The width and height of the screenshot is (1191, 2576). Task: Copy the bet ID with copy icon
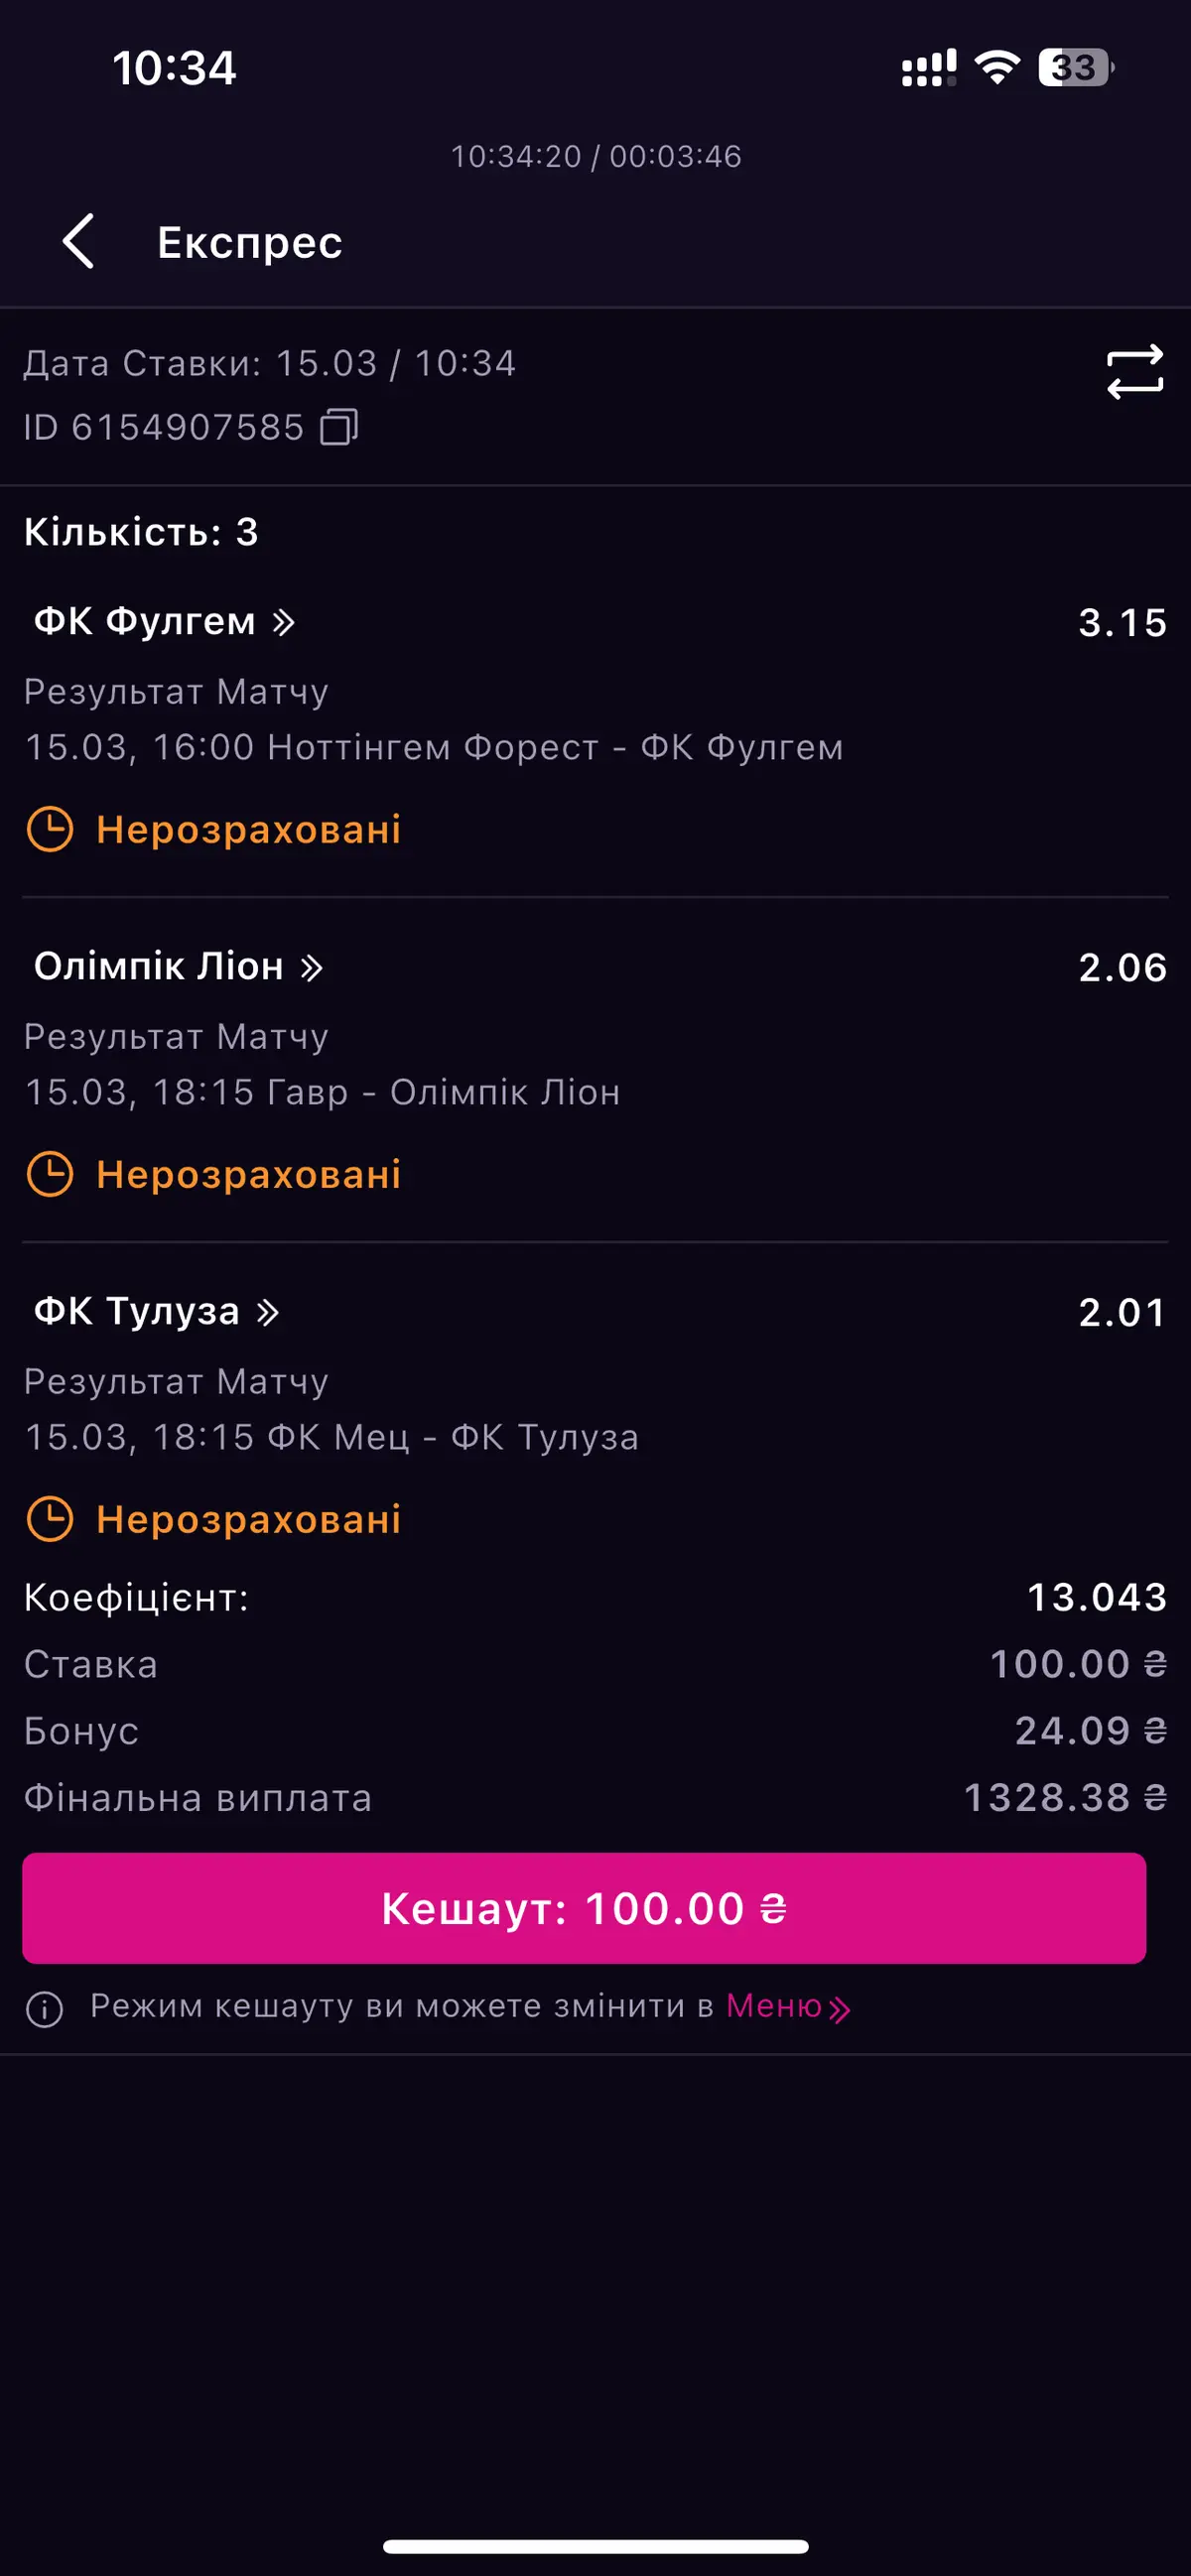pos(339,427)
